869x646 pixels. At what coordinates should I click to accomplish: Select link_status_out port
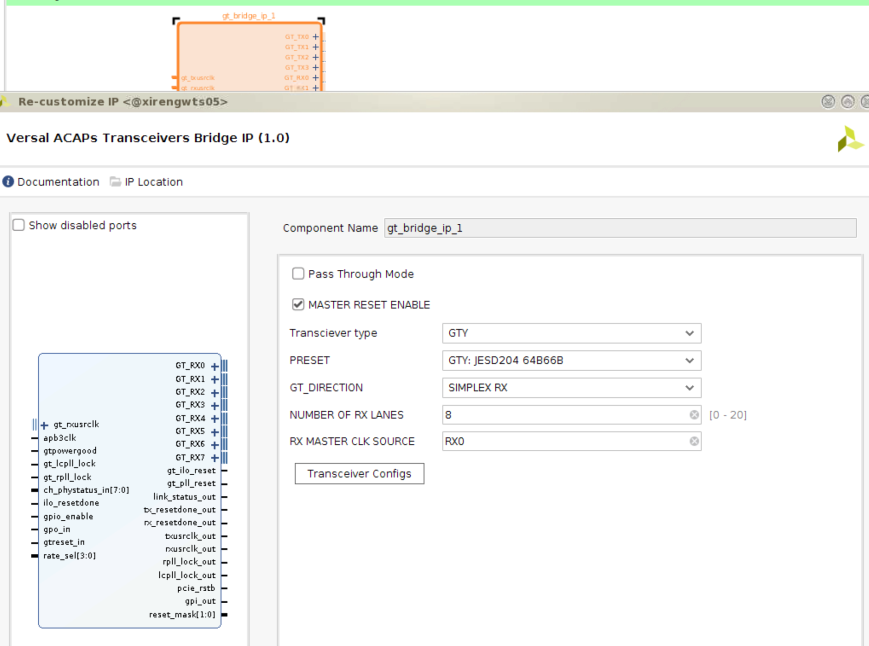pos(185,497)
